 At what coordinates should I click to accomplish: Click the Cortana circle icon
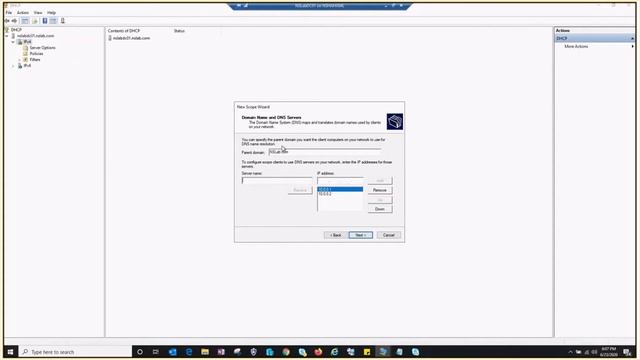[x=140, y=352]
